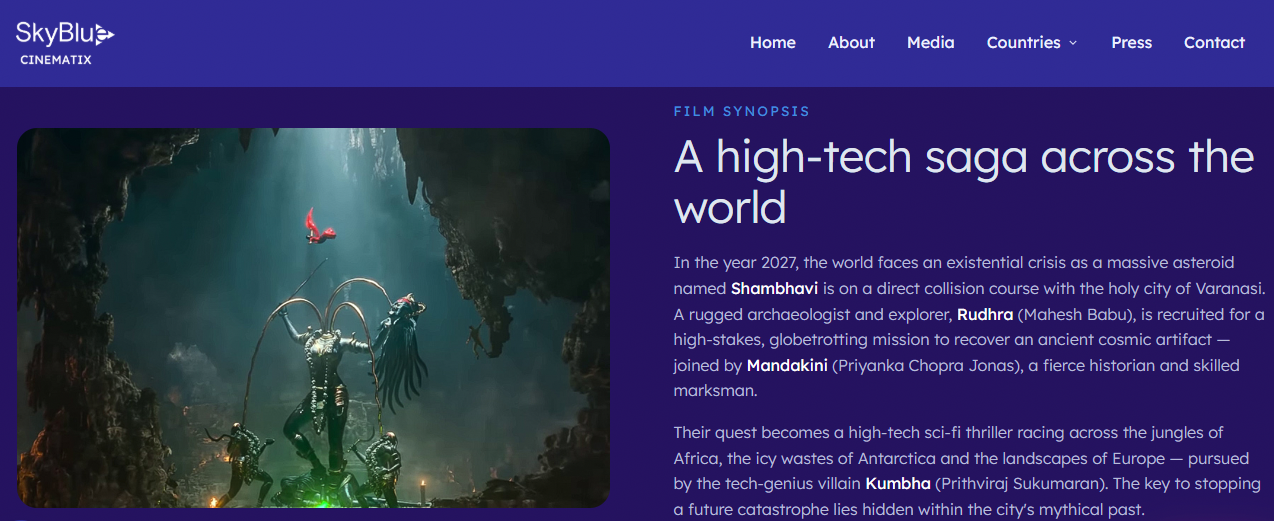
Task: Go to the About page
Action: click(851, 43)
